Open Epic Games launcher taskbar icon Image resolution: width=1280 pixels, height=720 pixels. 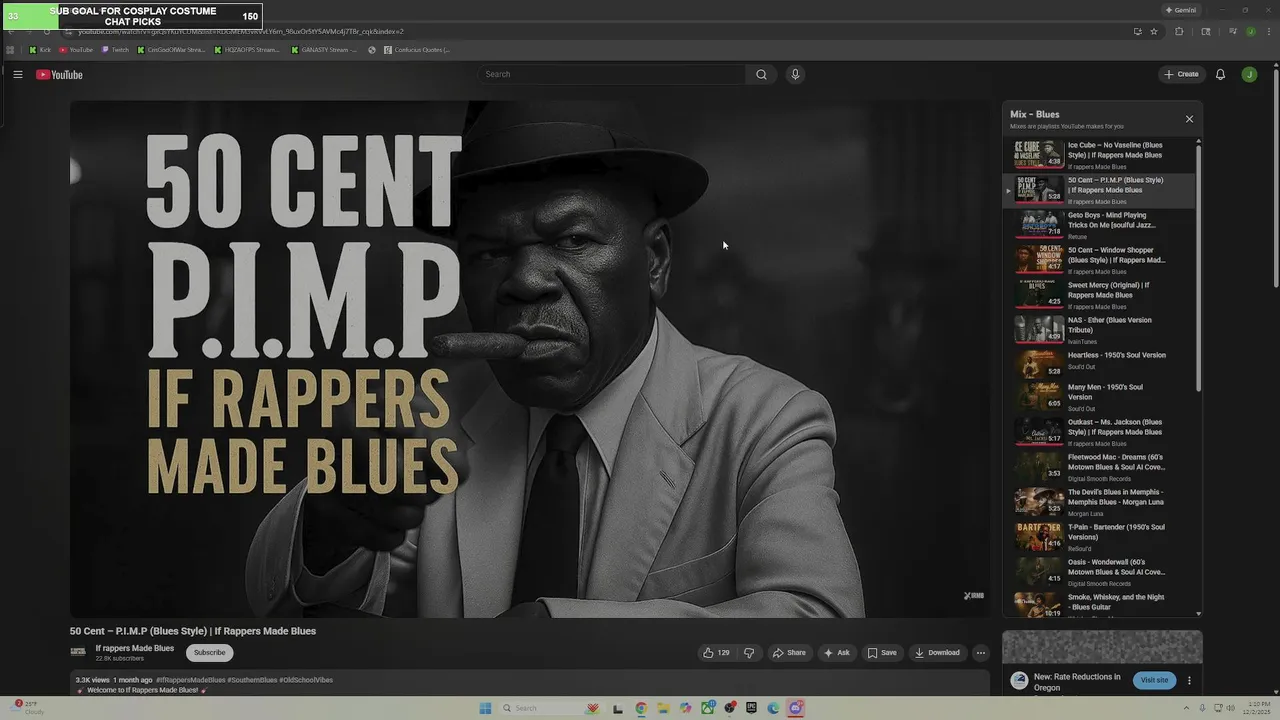point(752,708)
